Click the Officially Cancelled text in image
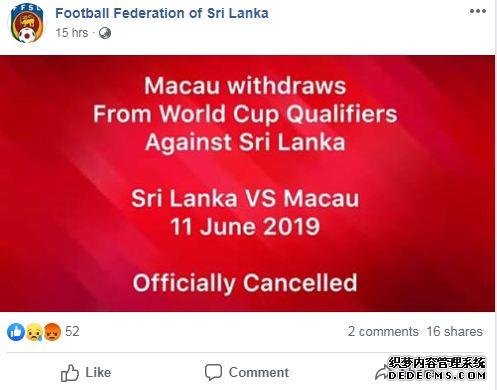497x390 pixels. [245, 283]
